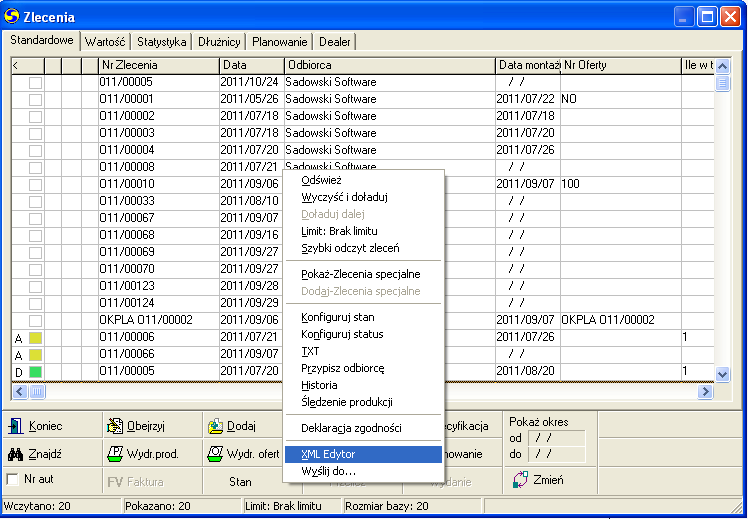Toggle the Nr aut checkbox
The width and height of the screenshot is (748, 519).
tap(12, 479)
